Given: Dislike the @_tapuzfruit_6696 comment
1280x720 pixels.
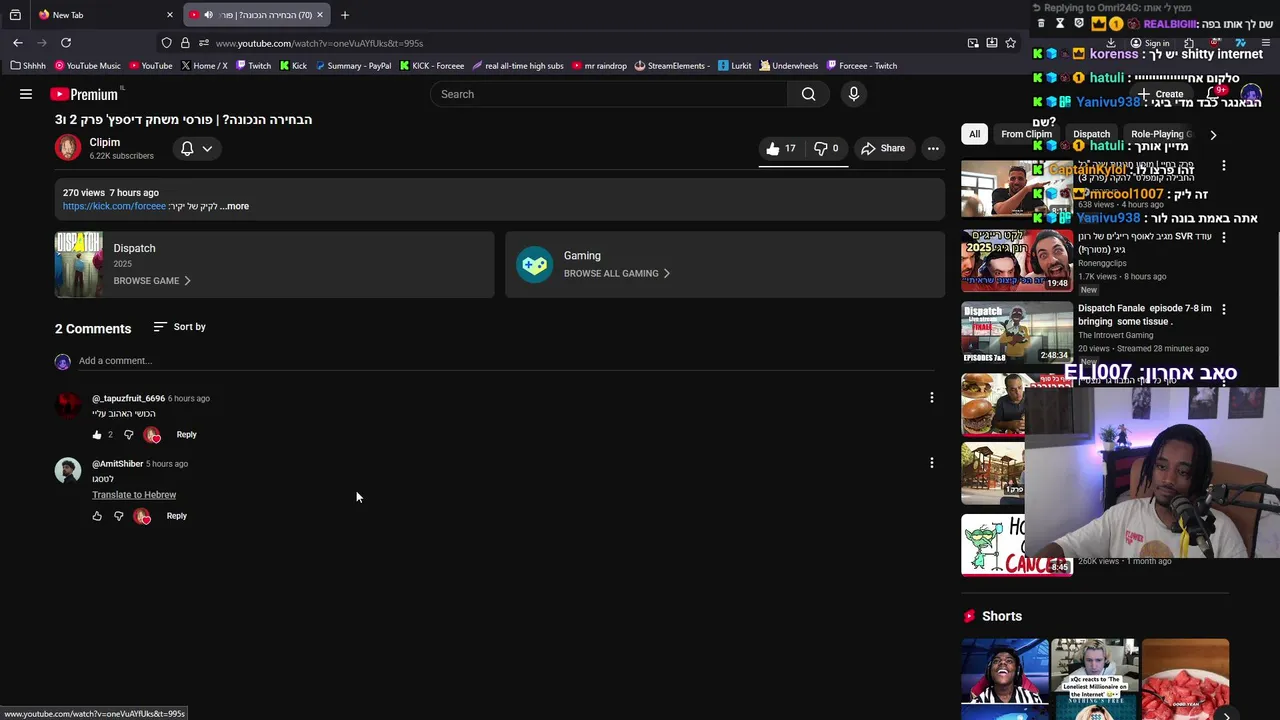Looking at the screenshot, I should (128, 435).
